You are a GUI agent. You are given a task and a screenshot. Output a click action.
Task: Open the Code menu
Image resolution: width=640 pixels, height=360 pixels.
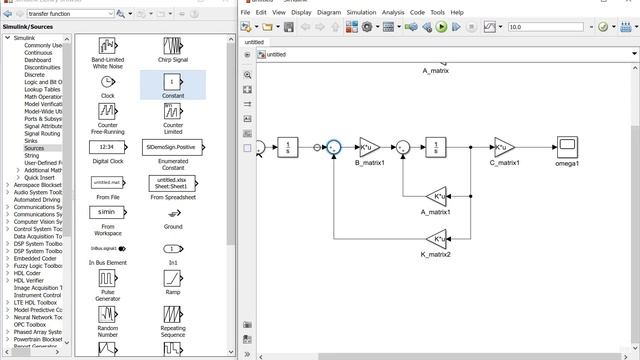[417, 12]
